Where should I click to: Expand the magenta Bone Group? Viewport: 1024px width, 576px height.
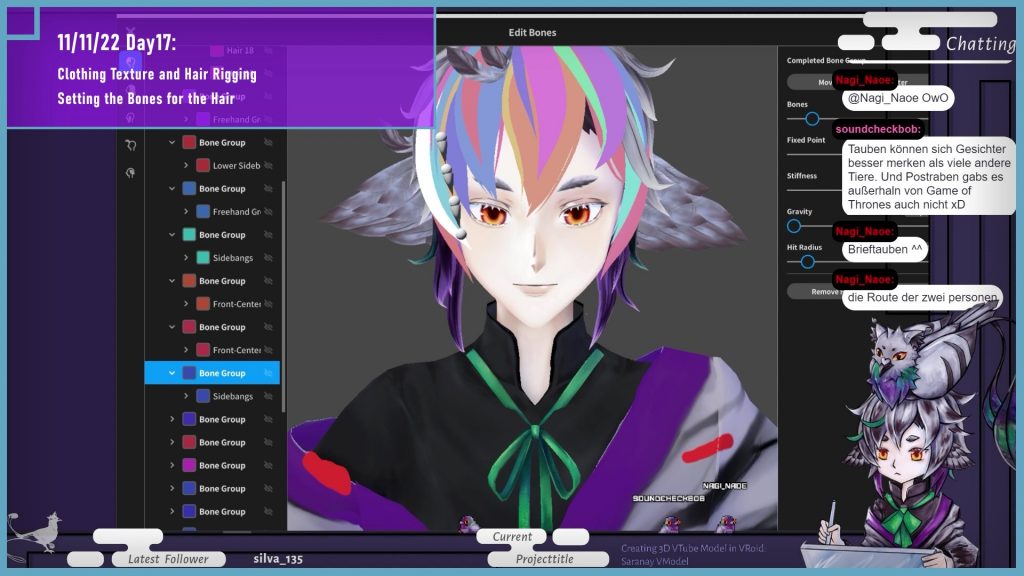(x=172, y=466)
